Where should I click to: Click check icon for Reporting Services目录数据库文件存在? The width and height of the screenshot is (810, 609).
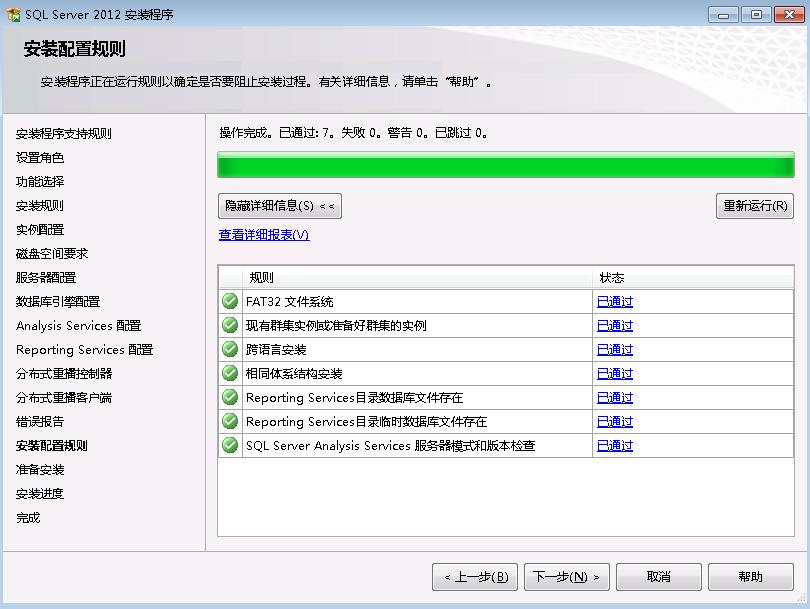[230, 397]
